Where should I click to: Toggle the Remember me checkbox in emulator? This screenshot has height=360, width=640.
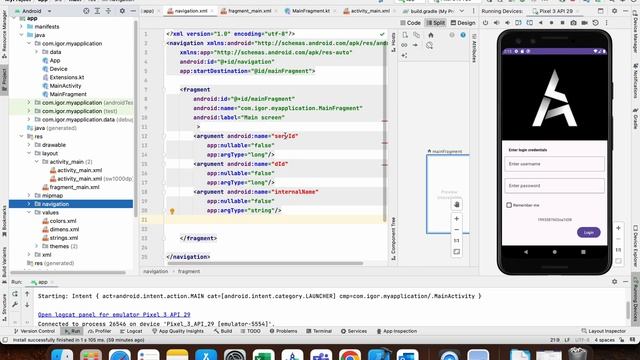point(509,205)
